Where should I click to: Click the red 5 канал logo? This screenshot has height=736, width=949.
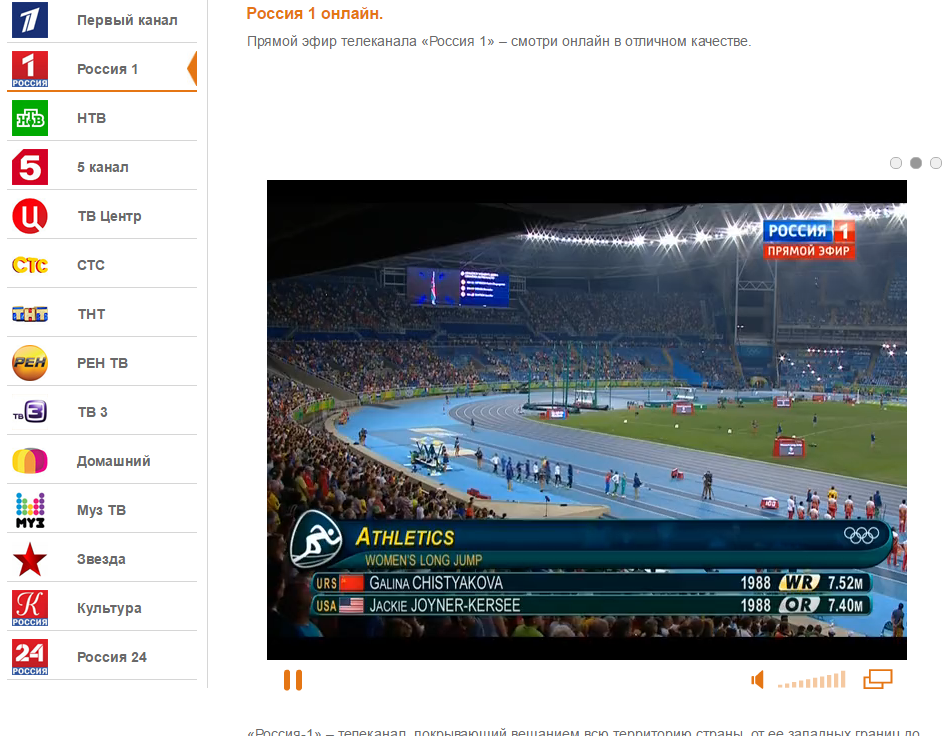pyautogui.click(x=30, y=167)
